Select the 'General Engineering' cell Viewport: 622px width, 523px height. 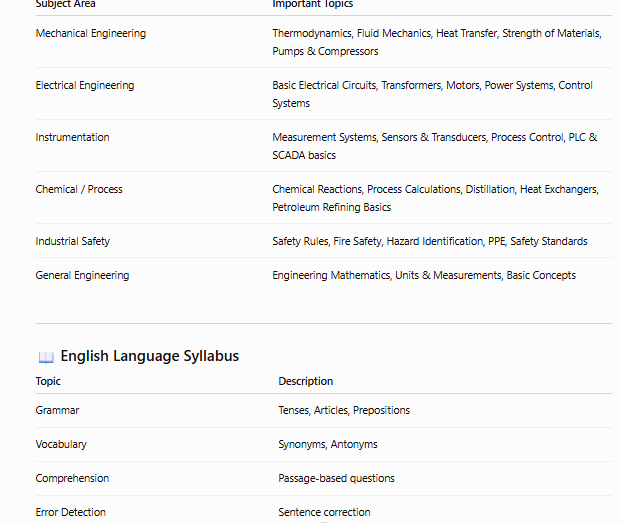click(83, 275)
